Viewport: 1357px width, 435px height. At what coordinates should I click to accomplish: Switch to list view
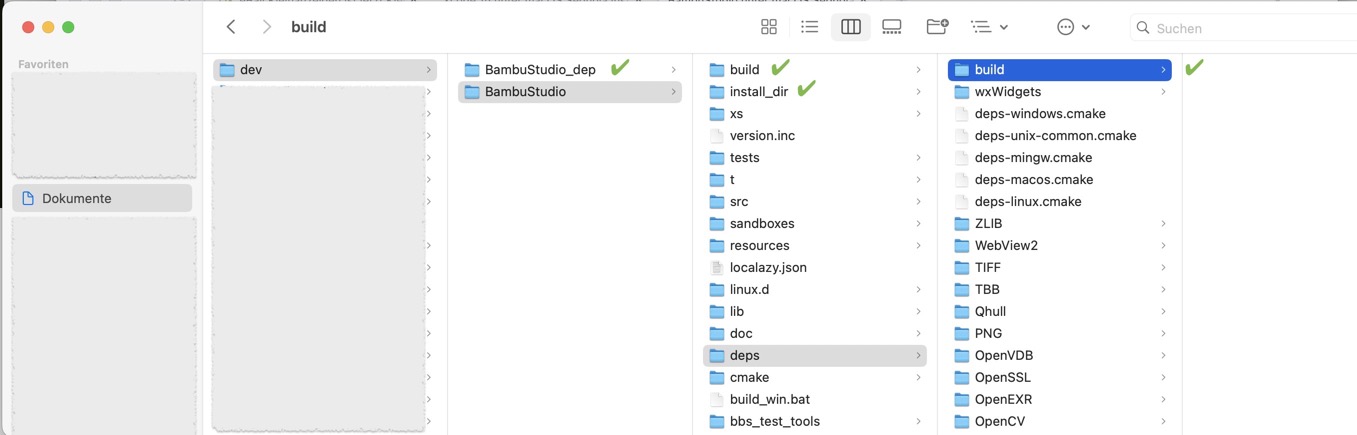(x=810, y=27)
